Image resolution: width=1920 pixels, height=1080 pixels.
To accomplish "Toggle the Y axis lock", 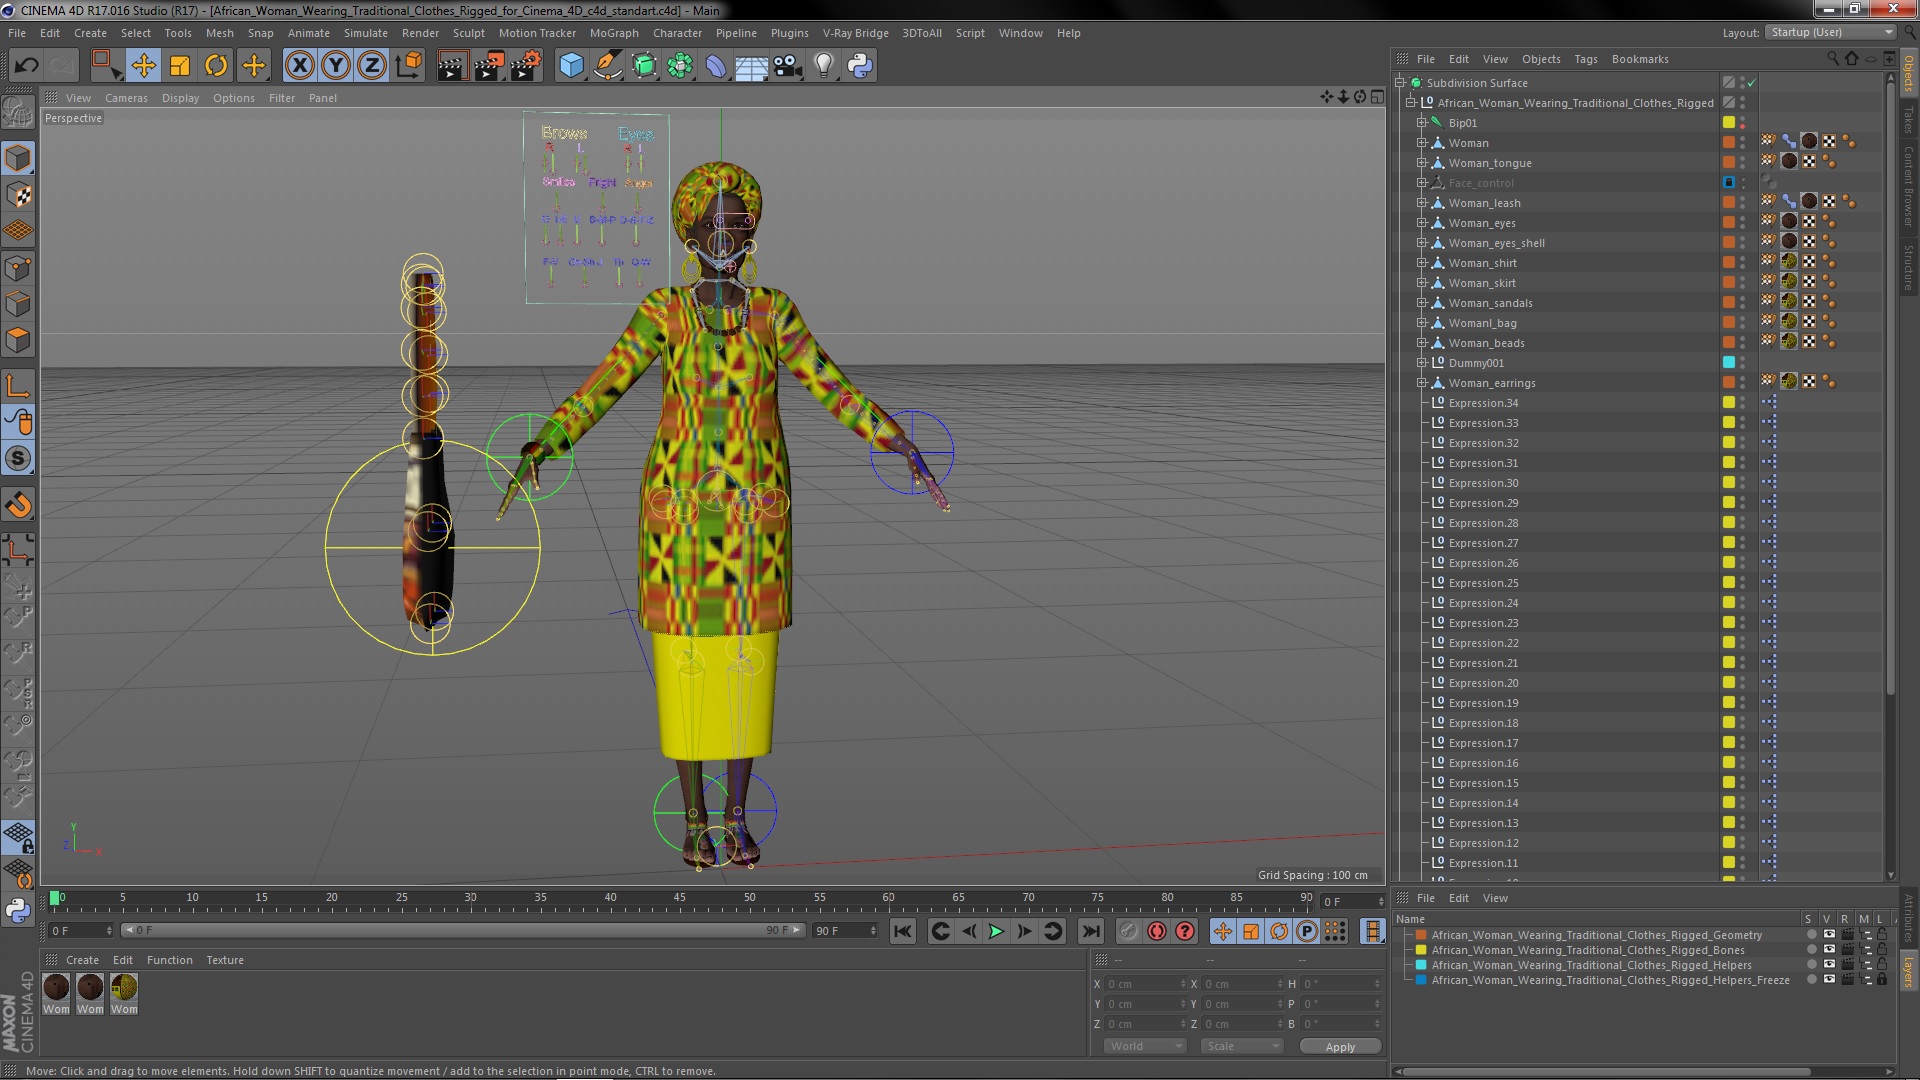I will pos(336,66).
